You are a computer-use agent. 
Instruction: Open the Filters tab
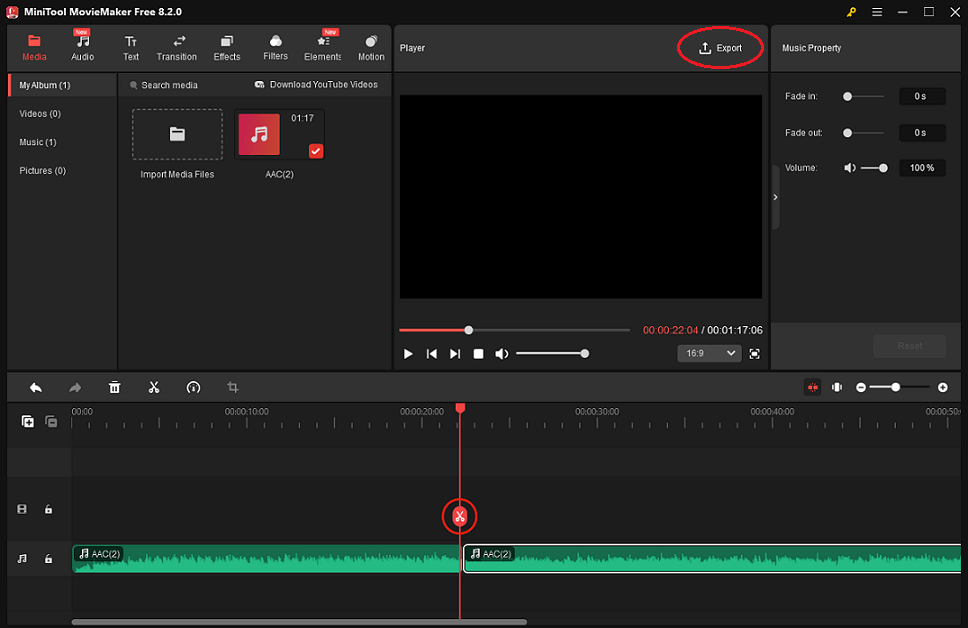(x=275, y=48)
